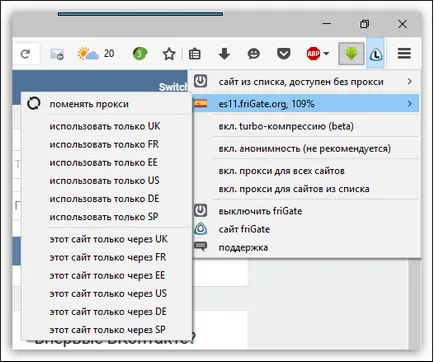Click the speech bubble support icon

201,247
